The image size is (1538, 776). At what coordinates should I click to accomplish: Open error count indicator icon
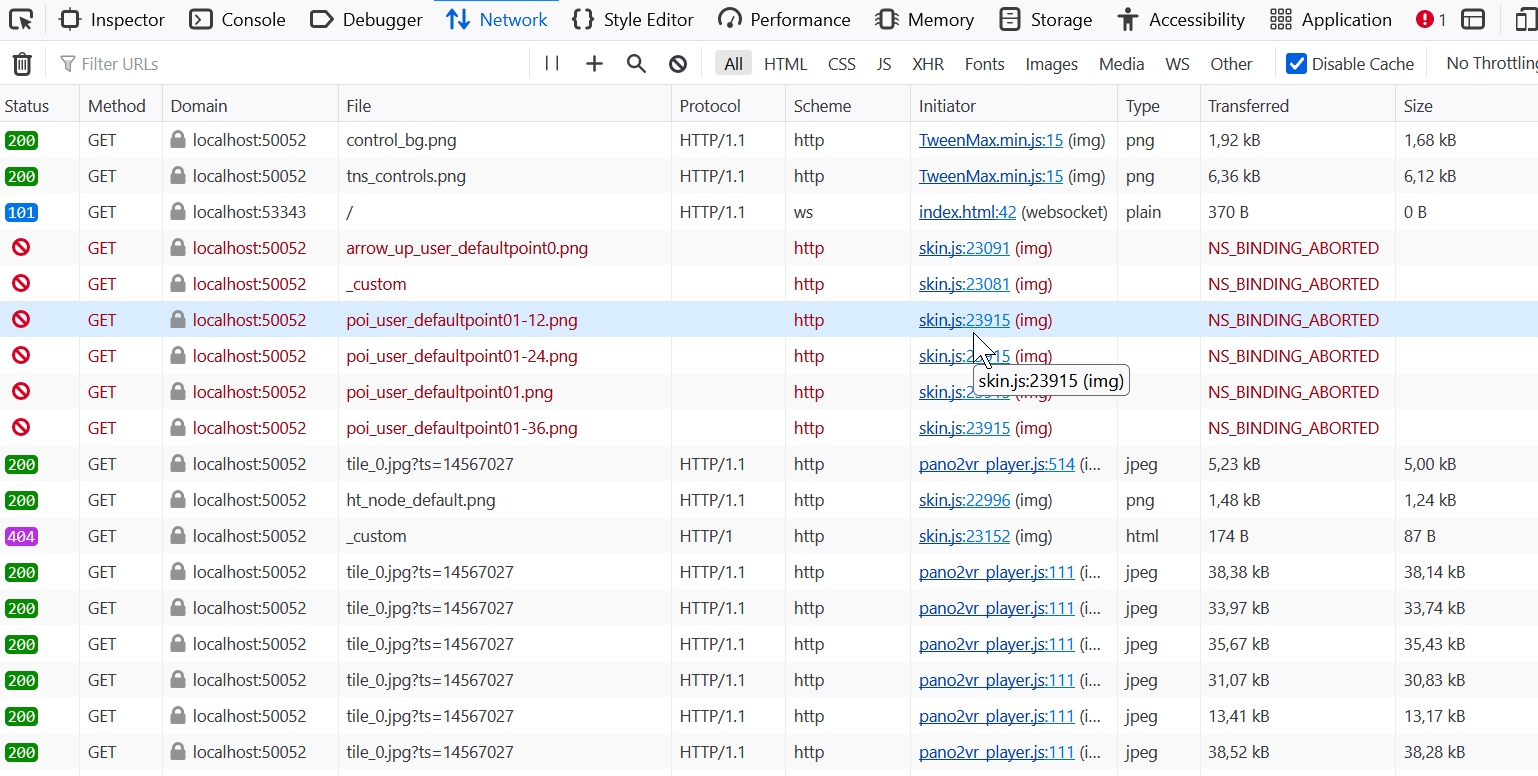point(1431,19)
